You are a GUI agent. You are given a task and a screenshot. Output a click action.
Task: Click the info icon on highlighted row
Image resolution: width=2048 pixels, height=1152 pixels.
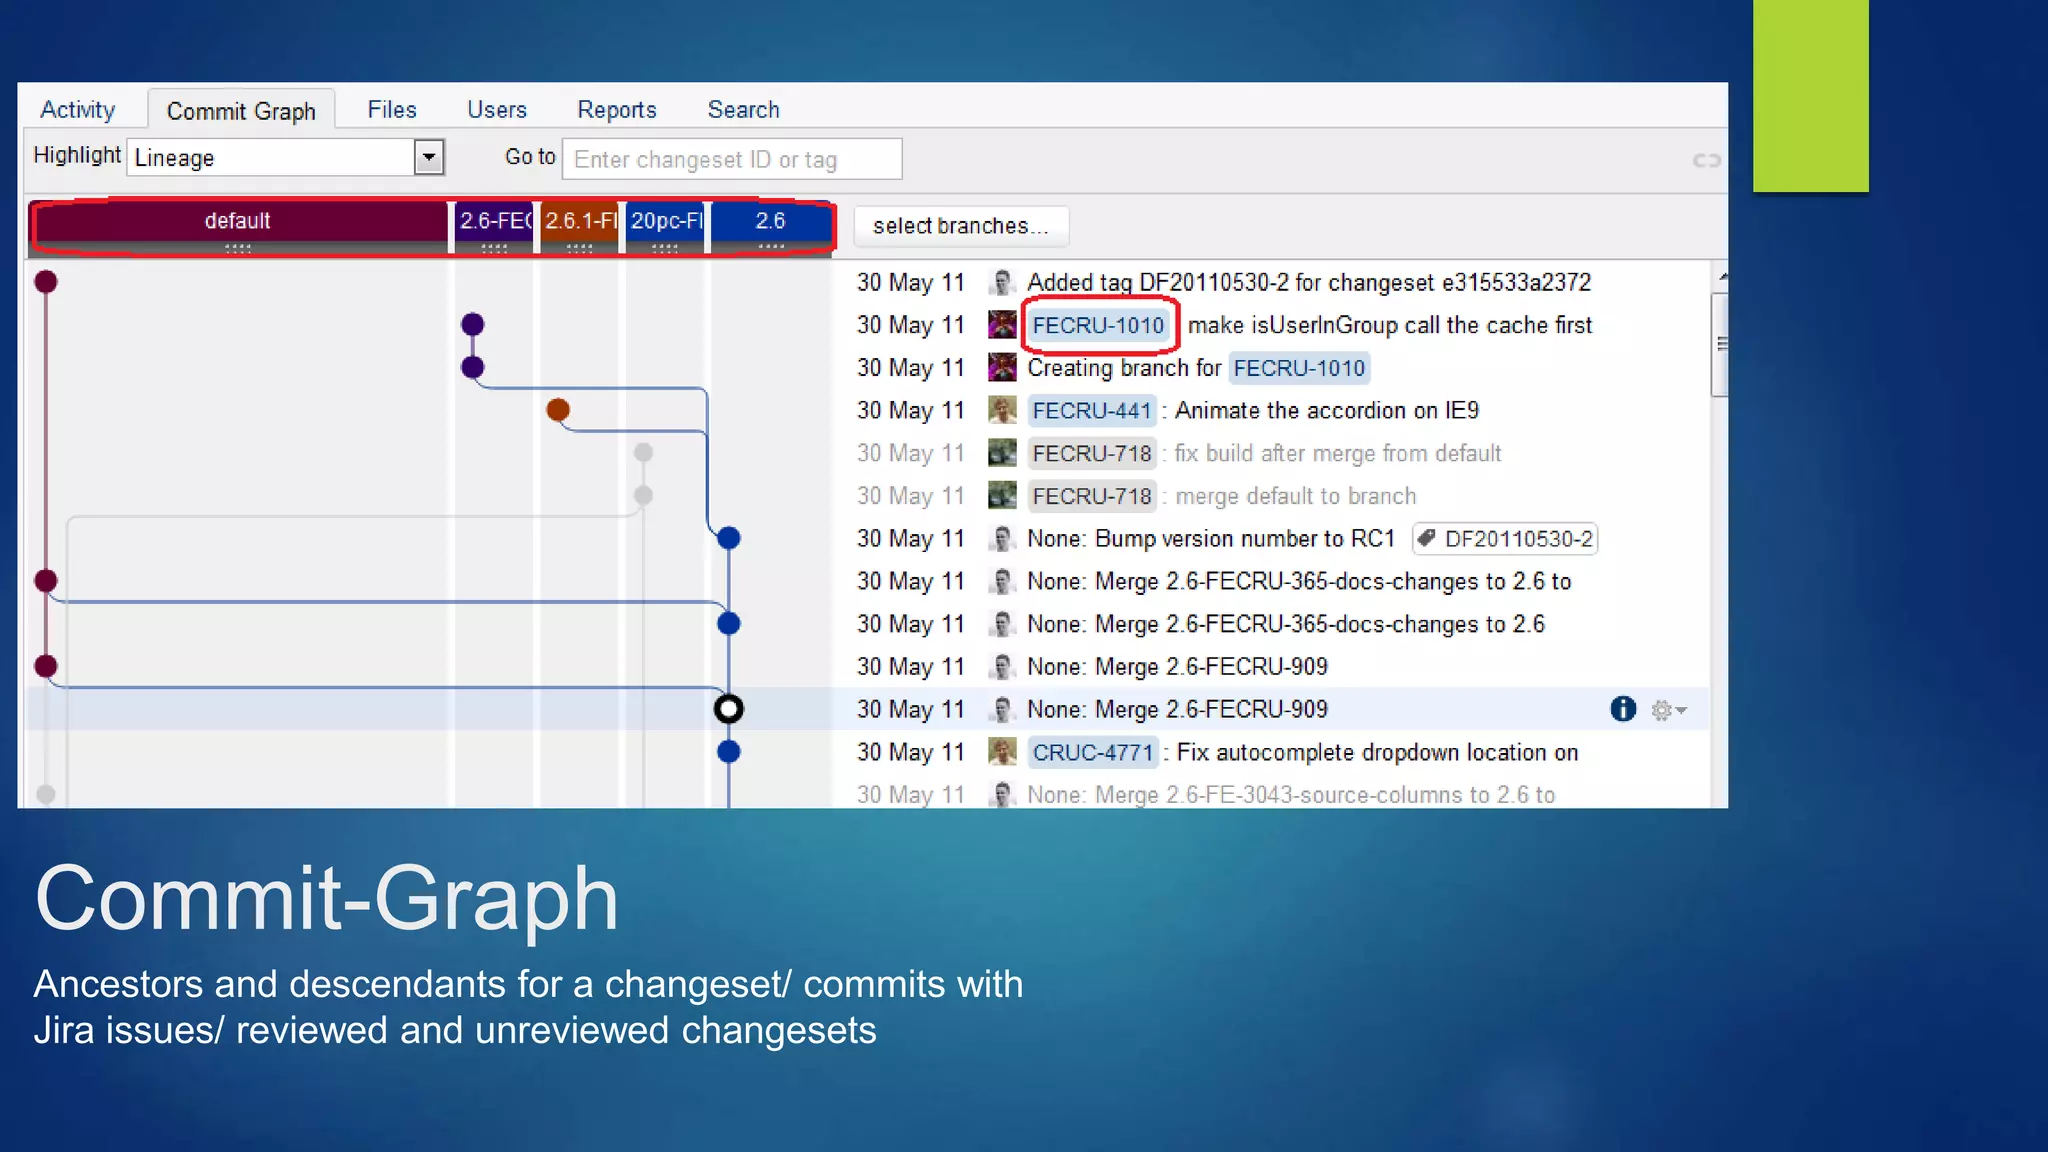click(x=1622, y=709)
